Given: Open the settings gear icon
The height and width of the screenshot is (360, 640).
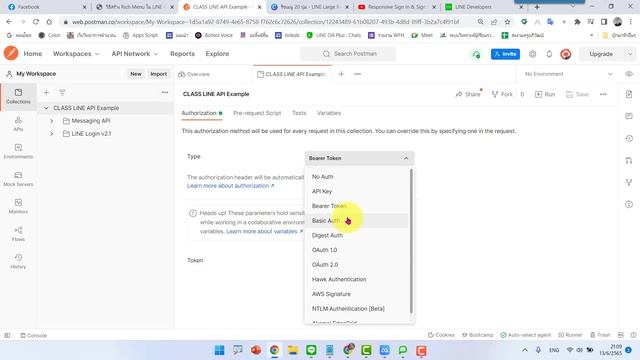Looking at the screenshot, I should click(533, 54).
